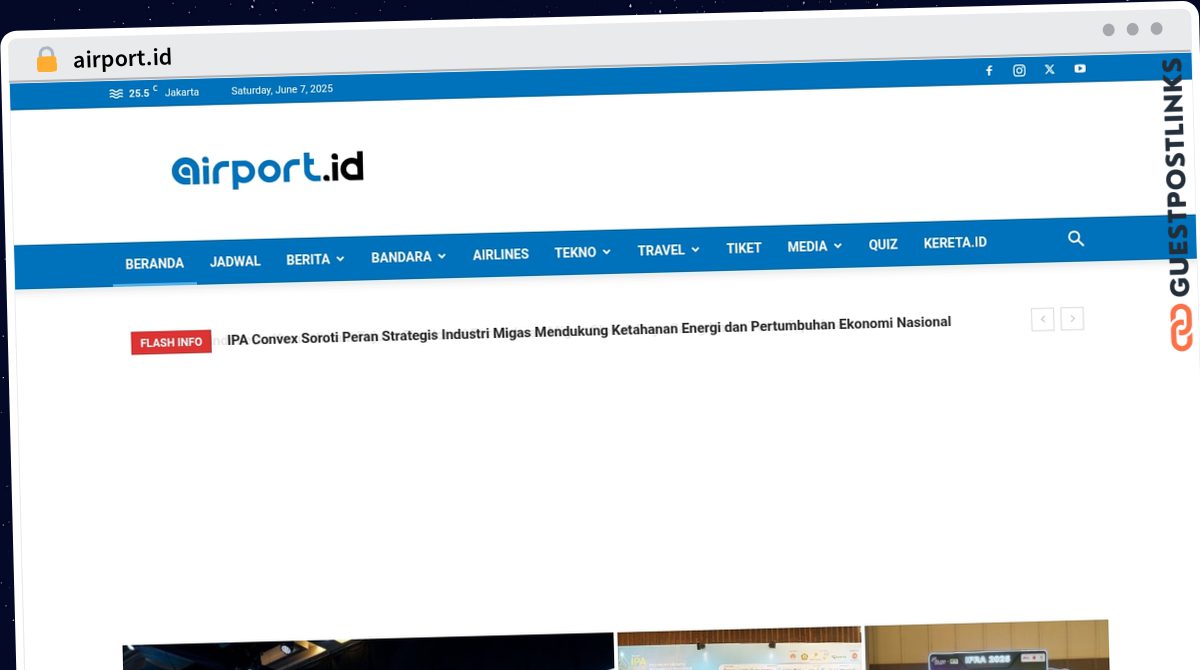Open the Quiz menu item
Image resolution: width=1200 pixels, height=670 pixels.
[x=883, y=244]
